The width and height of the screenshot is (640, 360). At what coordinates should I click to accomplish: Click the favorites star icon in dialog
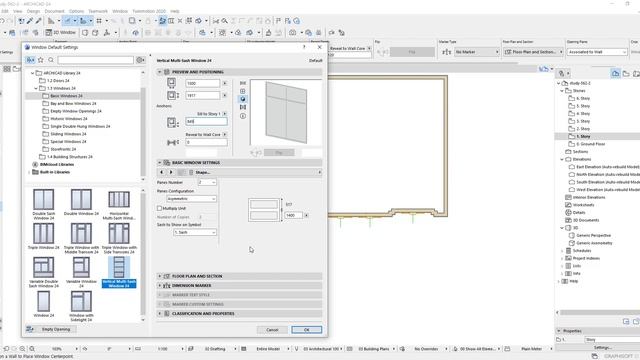click(41, 60)
